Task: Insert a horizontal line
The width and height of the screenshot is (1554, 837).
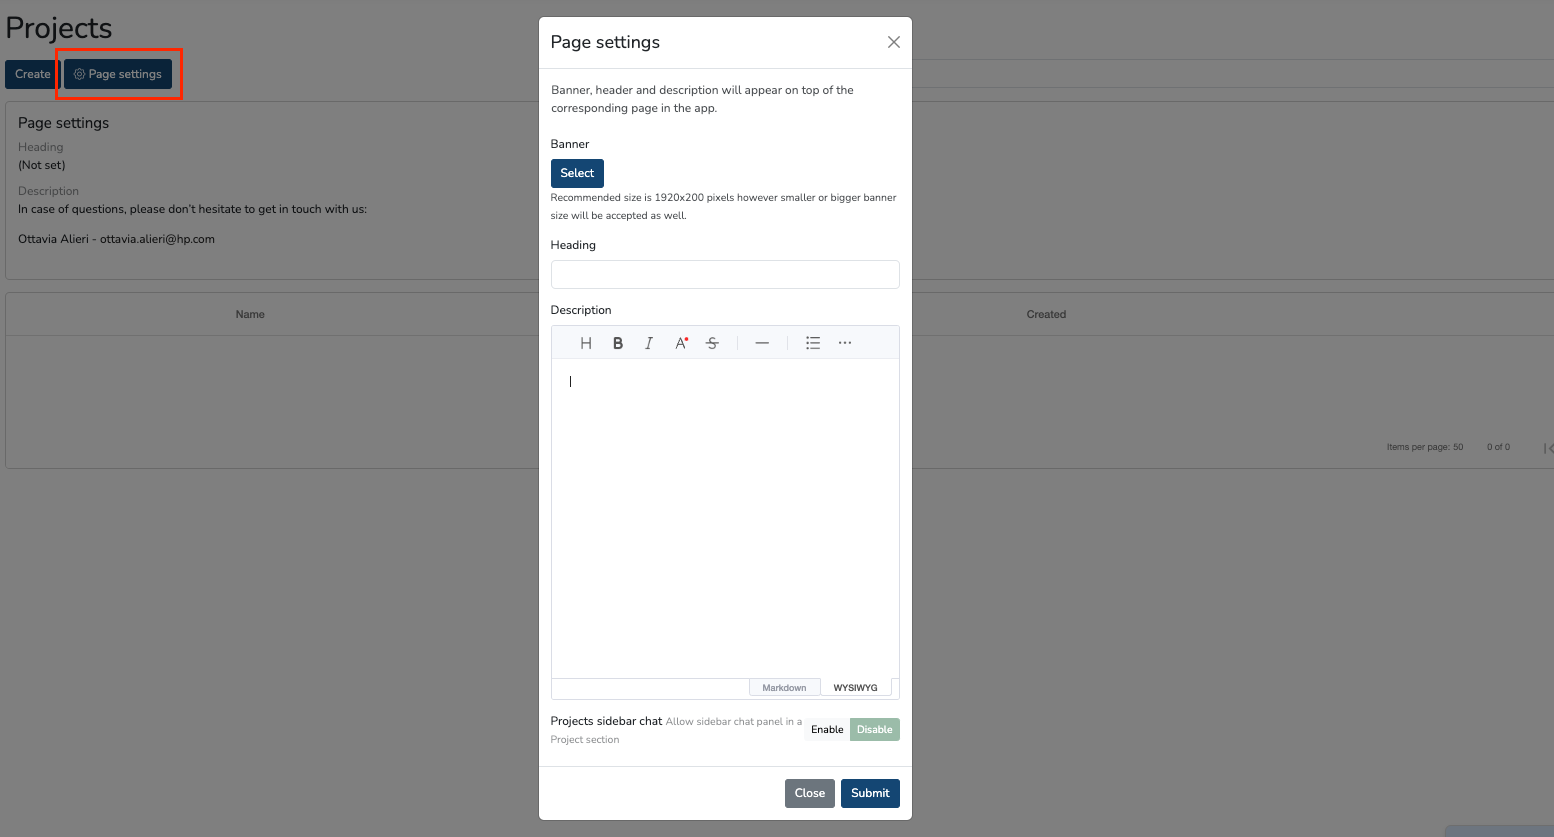Action: tap(762, 343)
